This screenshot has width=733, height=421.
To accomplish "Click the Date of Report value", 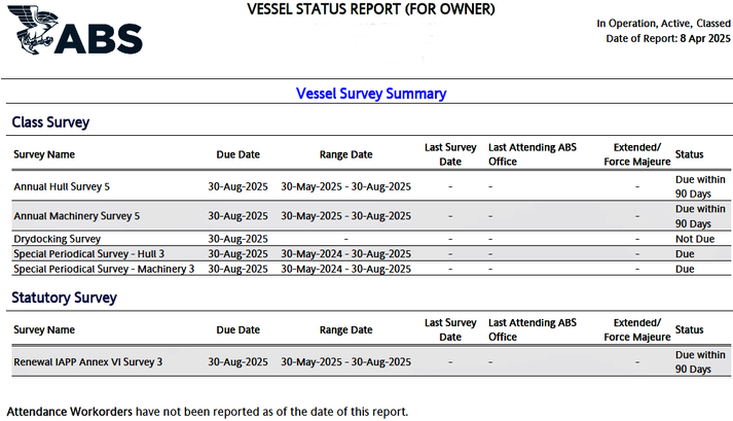I will [x=699, y=38].
